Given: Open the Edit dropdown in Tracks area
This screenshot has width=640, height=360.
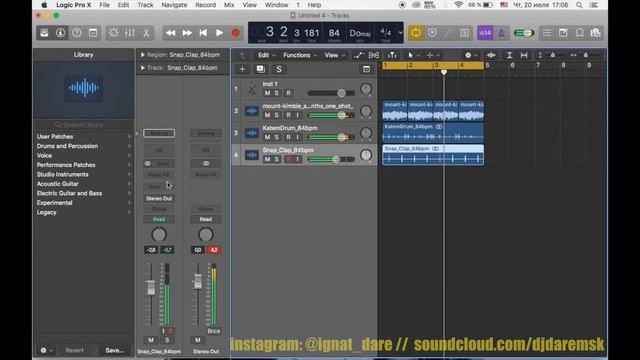Looking at the screenshot, I should pos(266,55).
